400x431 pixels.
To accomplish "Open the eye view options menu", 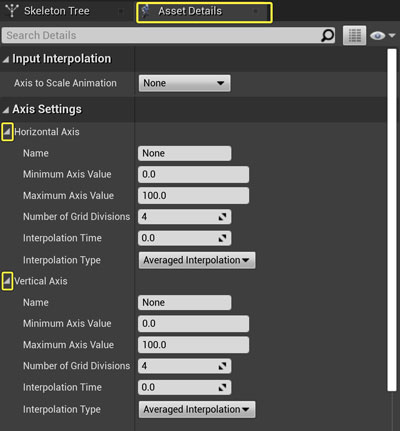I will tap(382, 35).
